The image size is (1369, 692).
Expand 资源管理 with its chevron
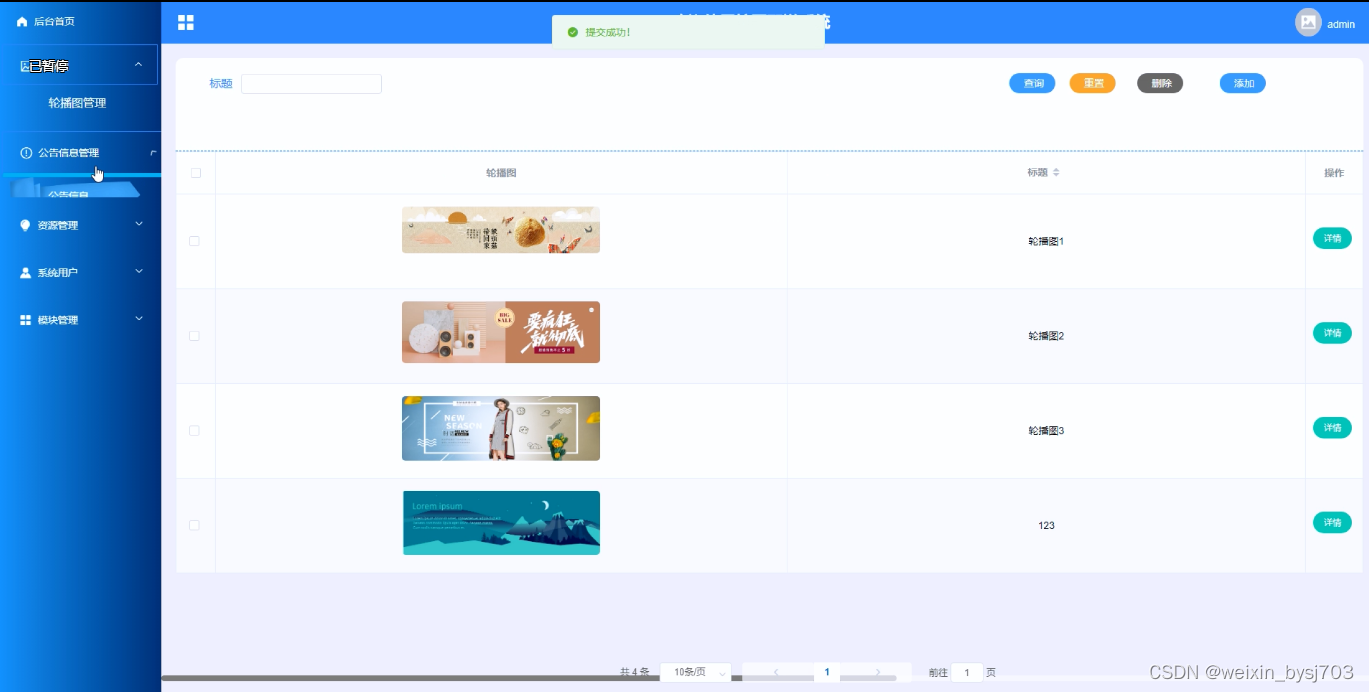139,224
